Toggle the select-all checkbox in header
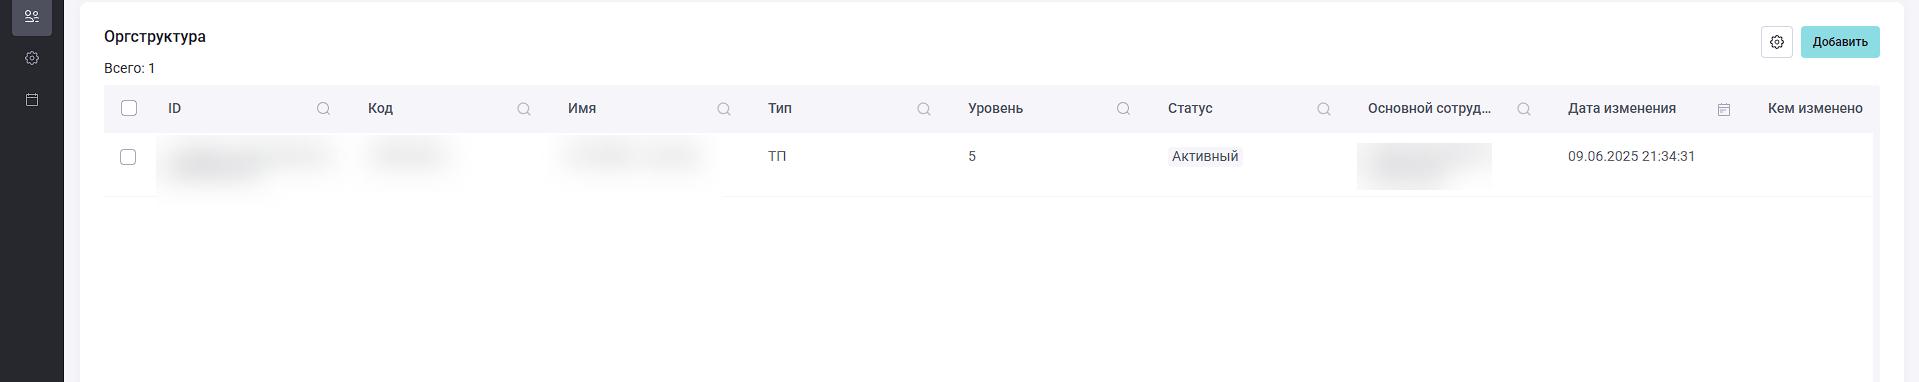The image size is (1919, 382). (x=129, y=108)
